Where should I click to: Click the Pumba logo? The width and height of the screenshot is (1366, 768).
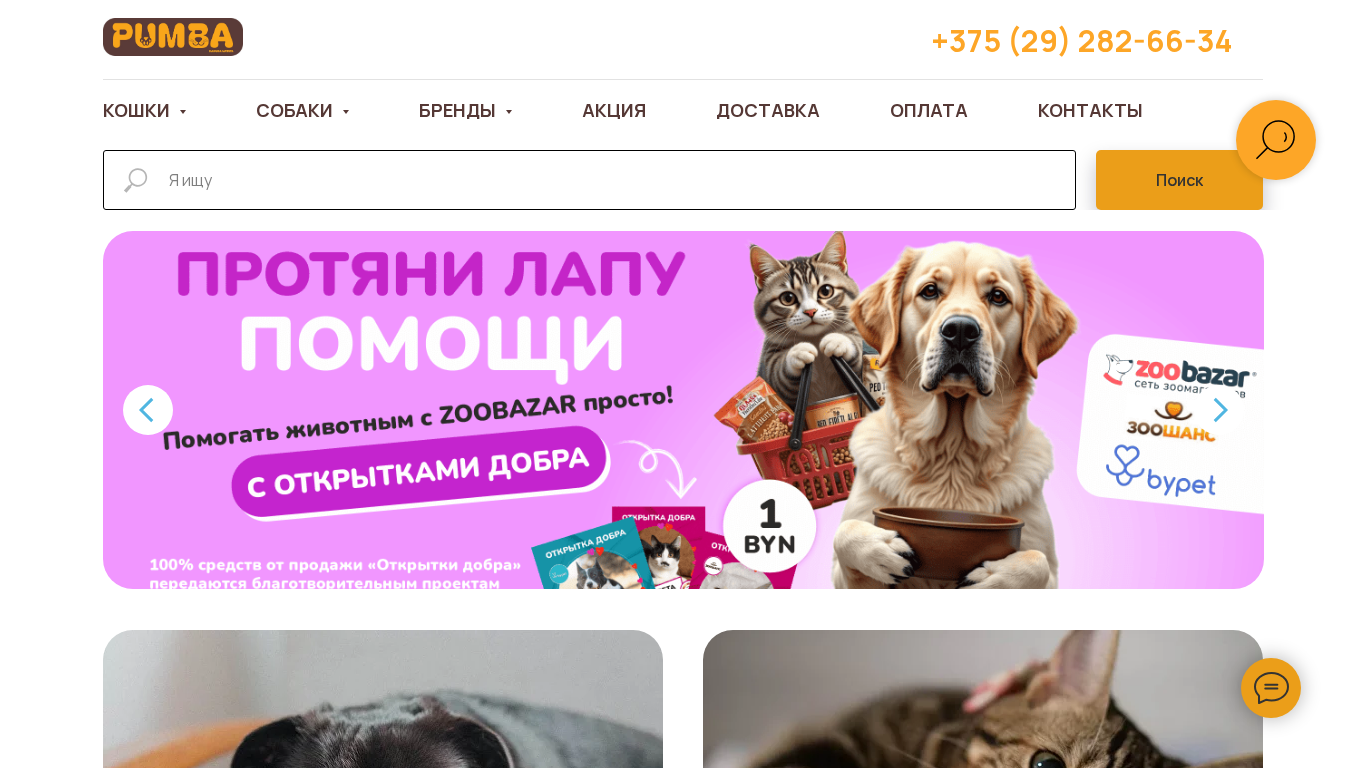(x=173, y=37)
